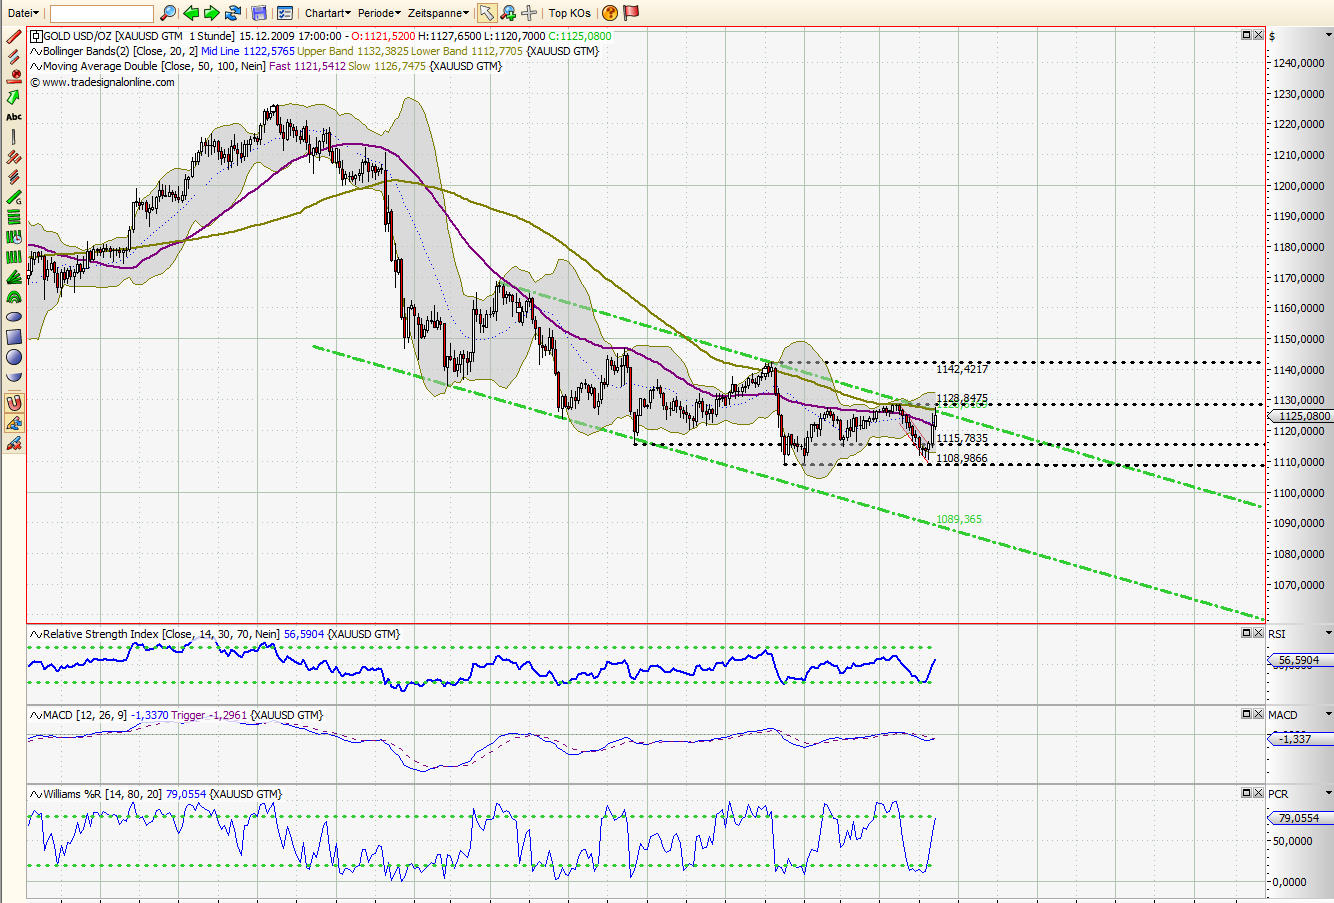
Task: Click the symbol search input field
Action: click(102, 13)
